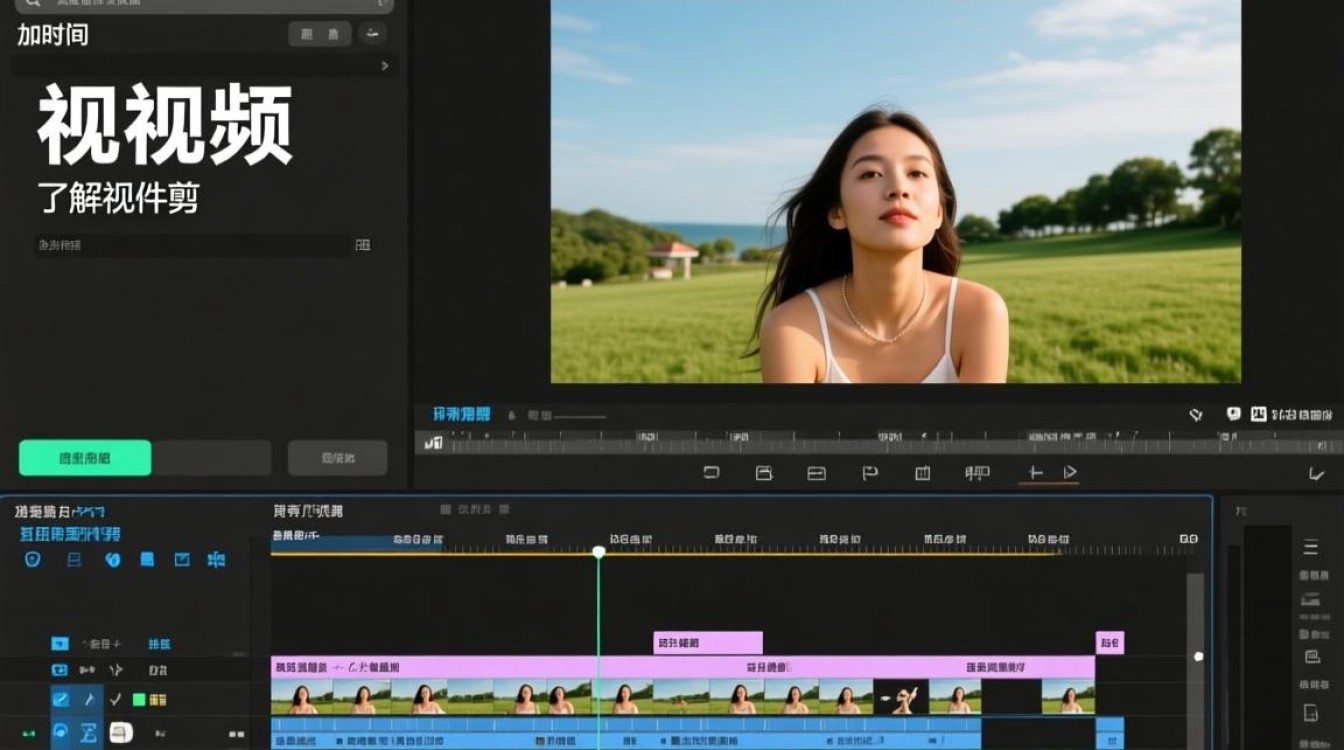The height and width of the screenshot is (750, 1344).
Task: Click the tag icon at preview bar's right
Action: click(1195, 414)
